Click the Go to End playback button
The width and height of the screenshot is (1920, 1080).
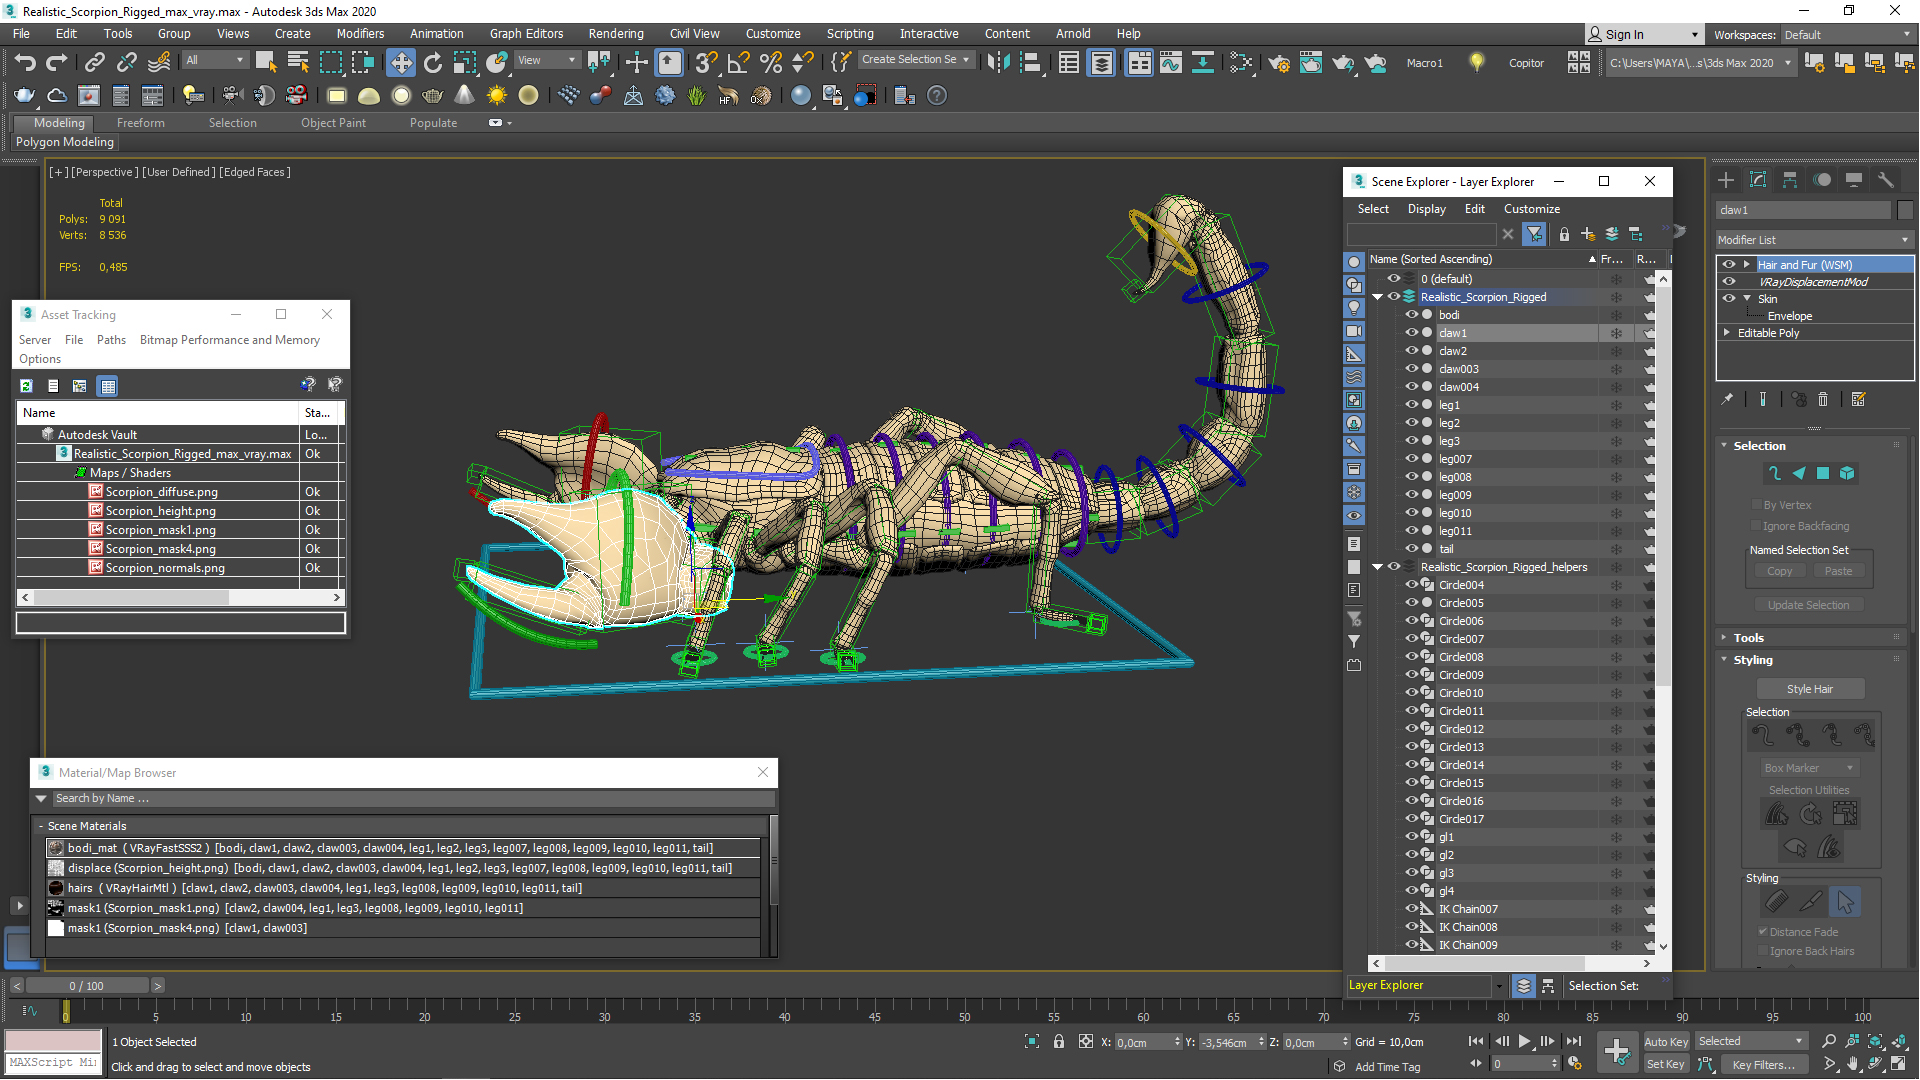coord(1573,1041)
